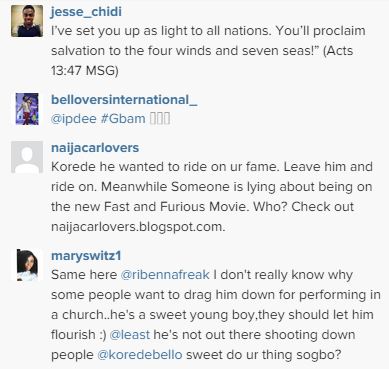Click the maryswitz1 username link
This screenshot has height=369, width=389.
86,256
